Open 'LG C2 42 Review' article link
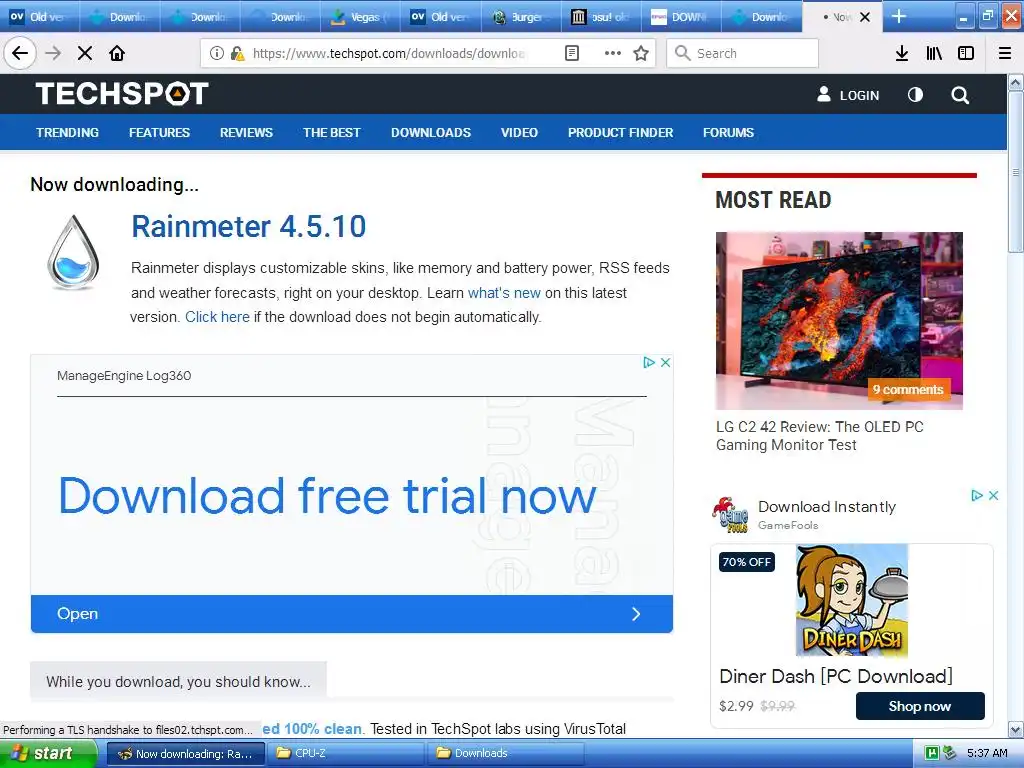 click(x=820, y=436)
